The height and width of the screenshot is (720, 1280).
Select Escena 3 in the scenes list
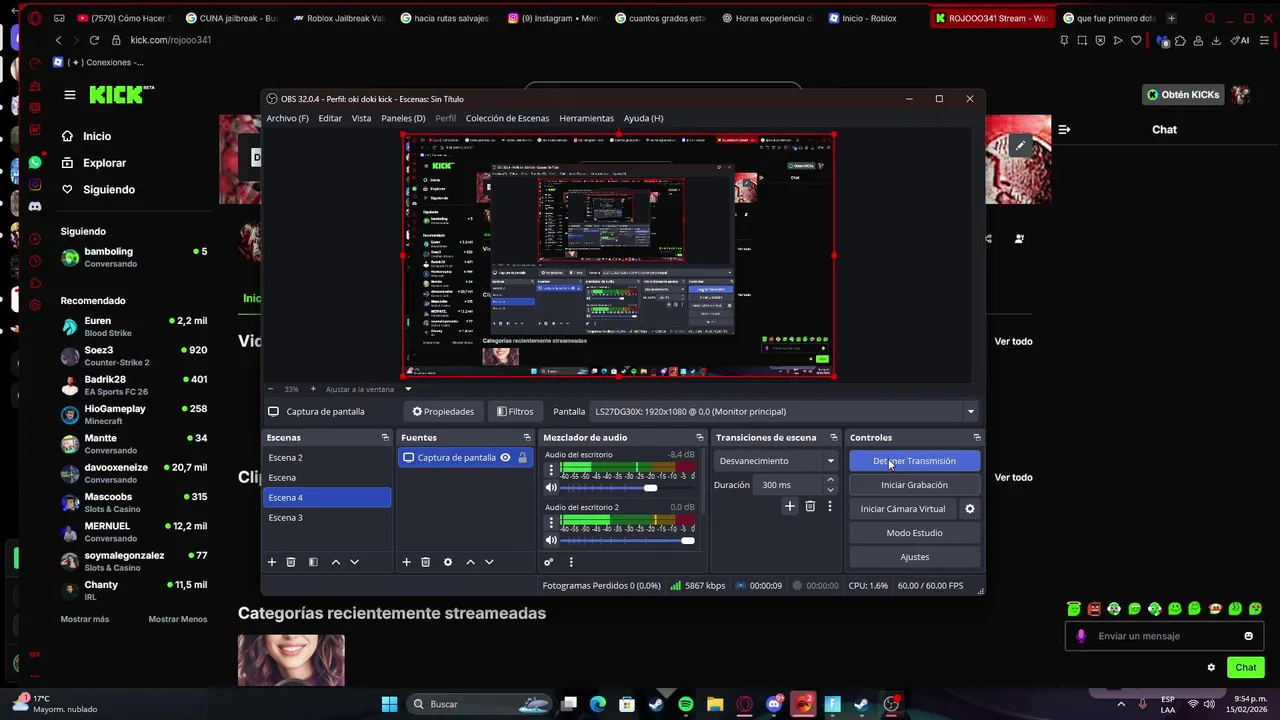(x=327, y=517)
